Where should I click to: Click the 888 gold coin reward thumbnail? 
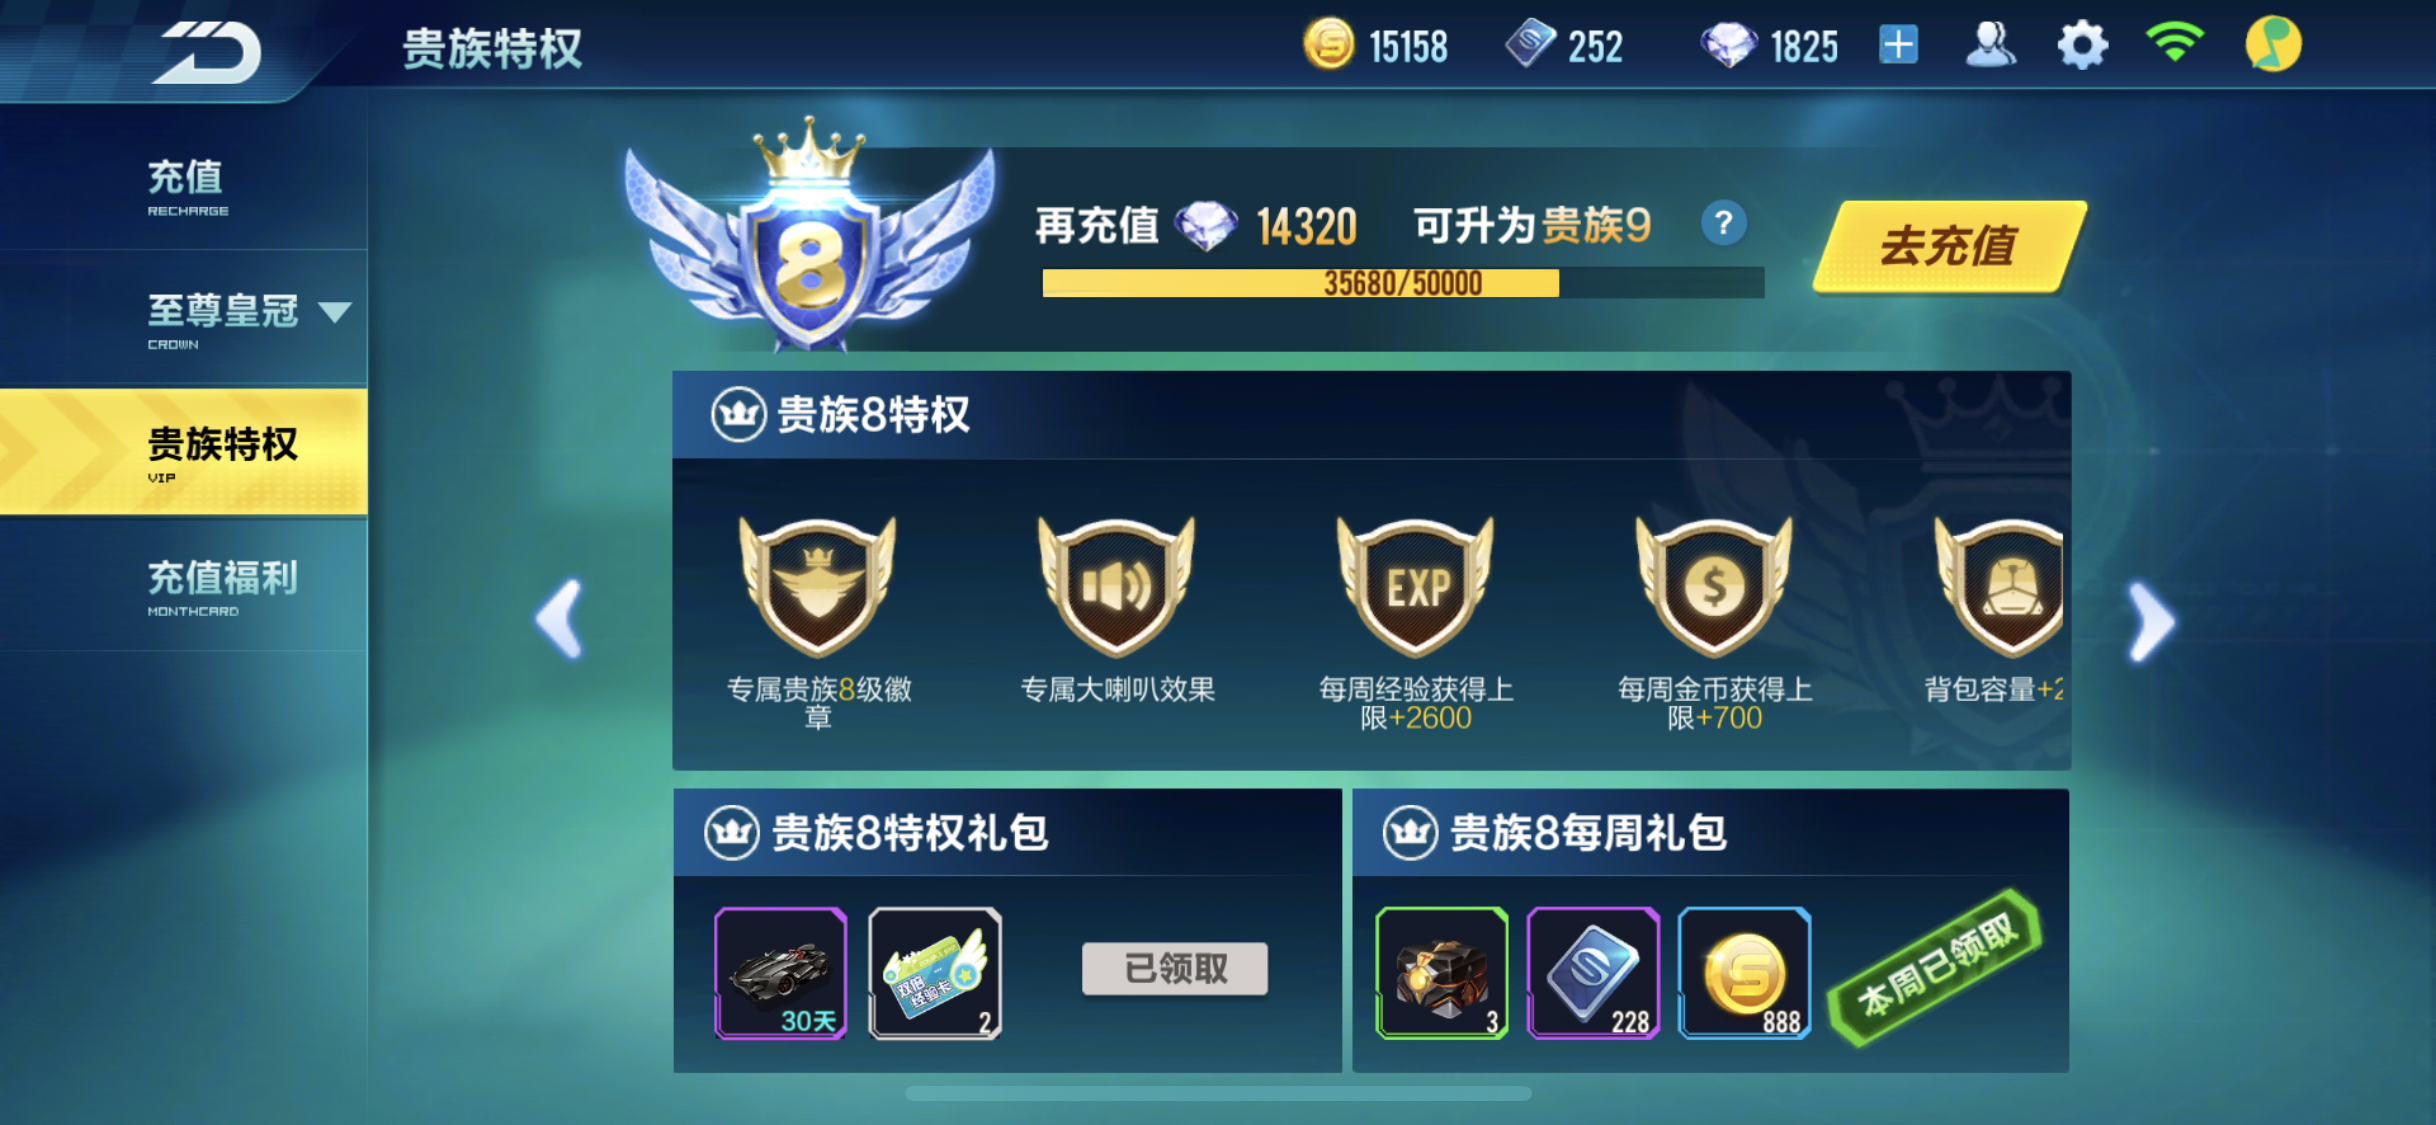(x=1745, y=973)
